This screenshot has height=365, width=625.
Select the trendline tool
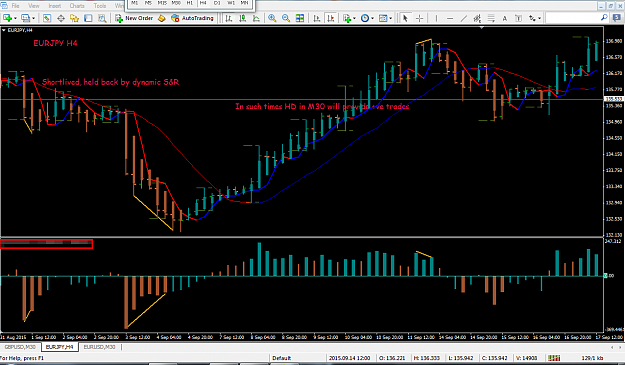pos(464,18)
